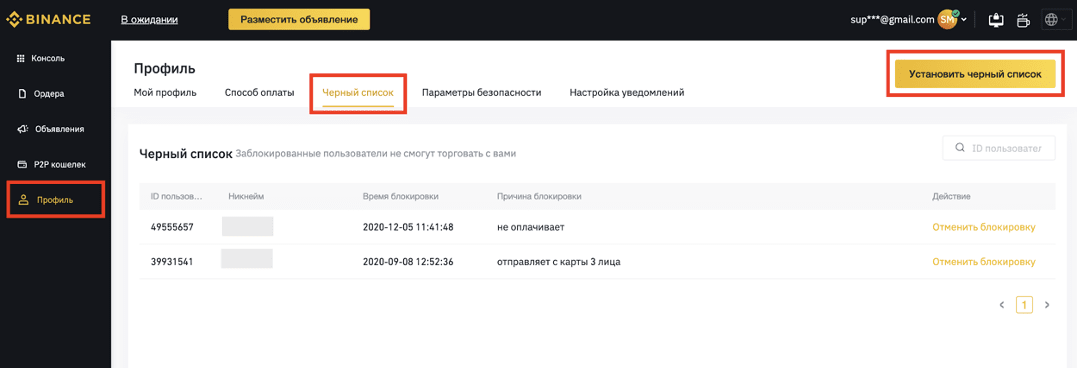1078x368 pixels.
Task: Go to next page arrow in pagination
Action: [1047, 304]
